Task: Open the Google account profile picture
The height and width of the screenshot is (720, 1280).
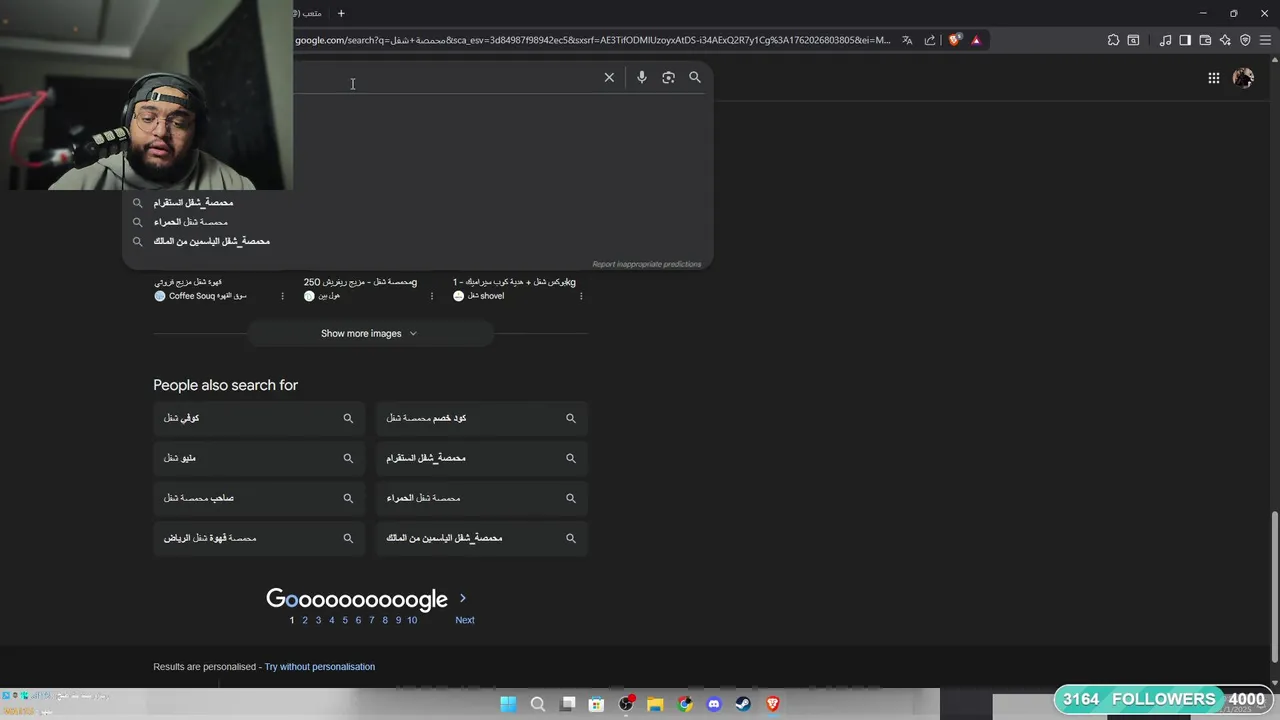Action: point(1243,78)
